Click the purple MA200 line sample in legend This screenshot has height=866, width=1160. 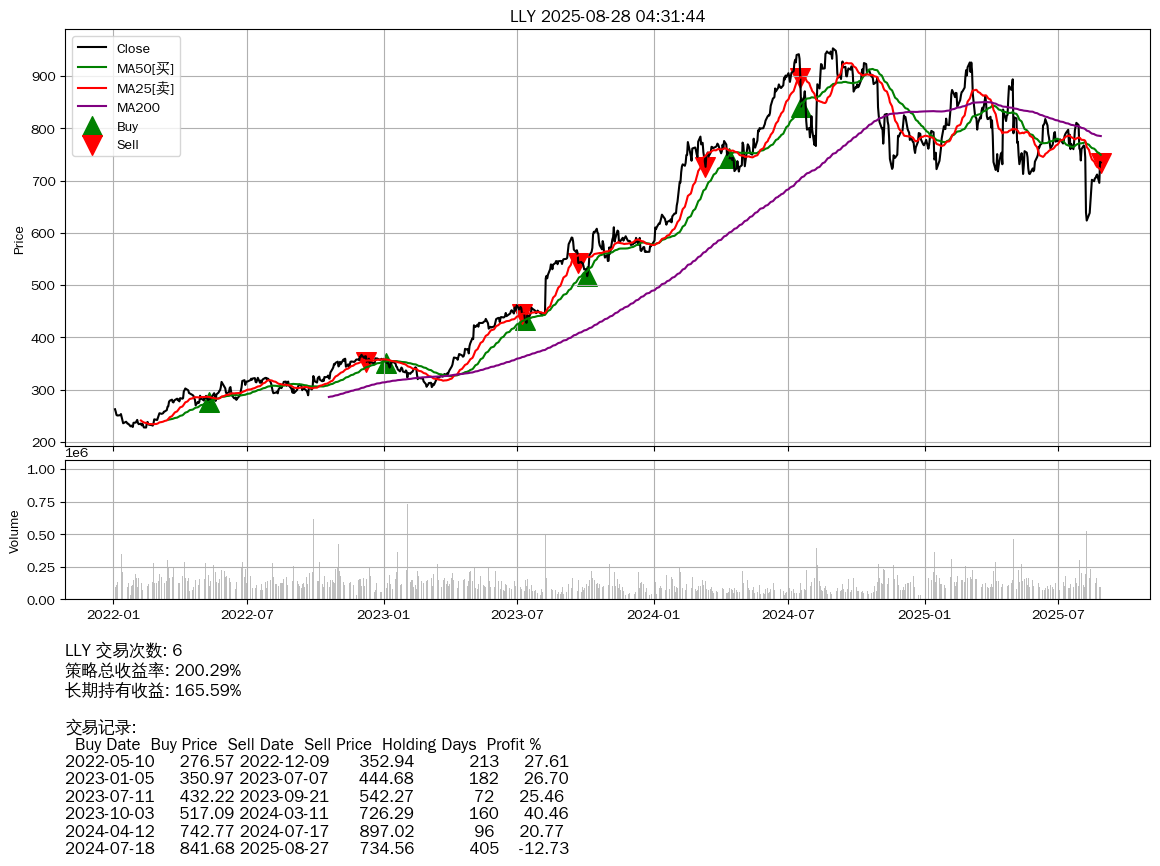click(x=92, y=107)
